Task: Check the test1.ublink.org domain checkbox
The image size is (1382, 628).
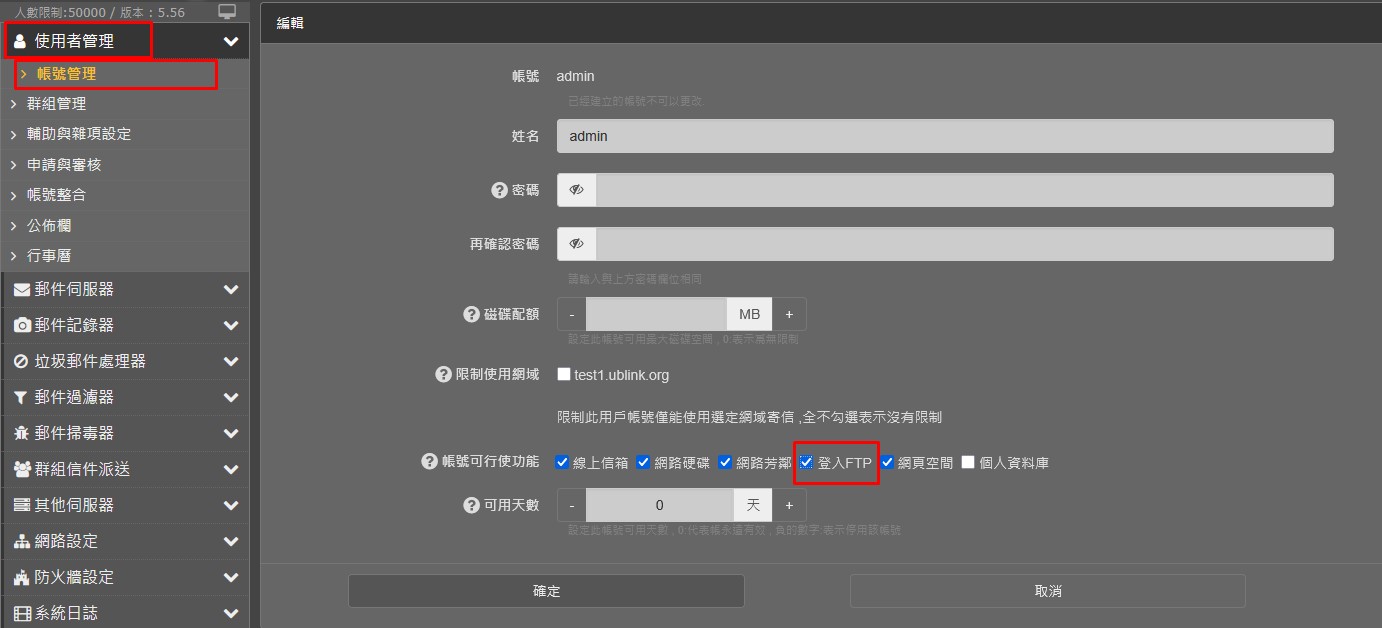Action: (x=564, y=374)
